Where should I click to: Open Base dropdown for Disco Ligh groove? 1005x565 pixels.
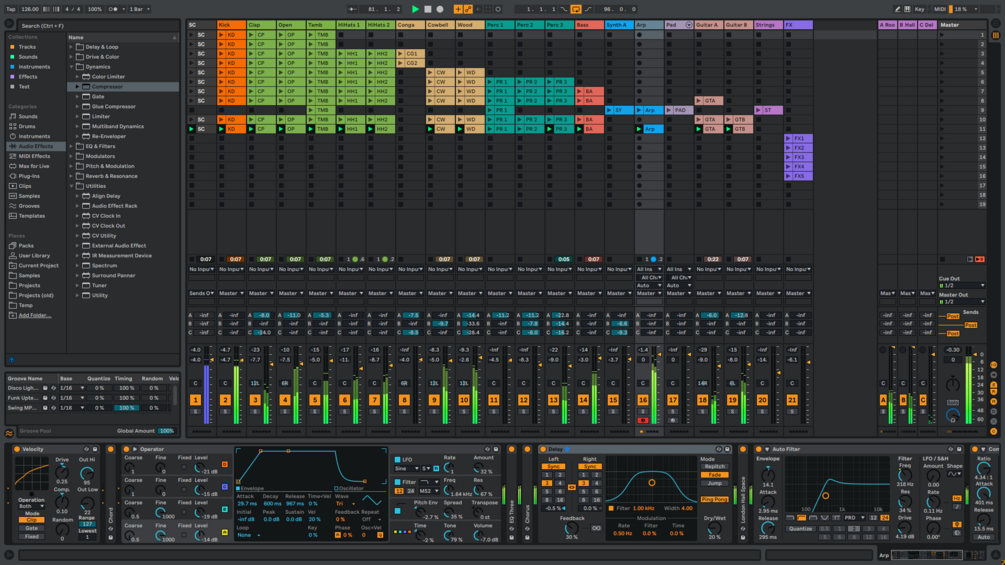(x=72, y=388)
